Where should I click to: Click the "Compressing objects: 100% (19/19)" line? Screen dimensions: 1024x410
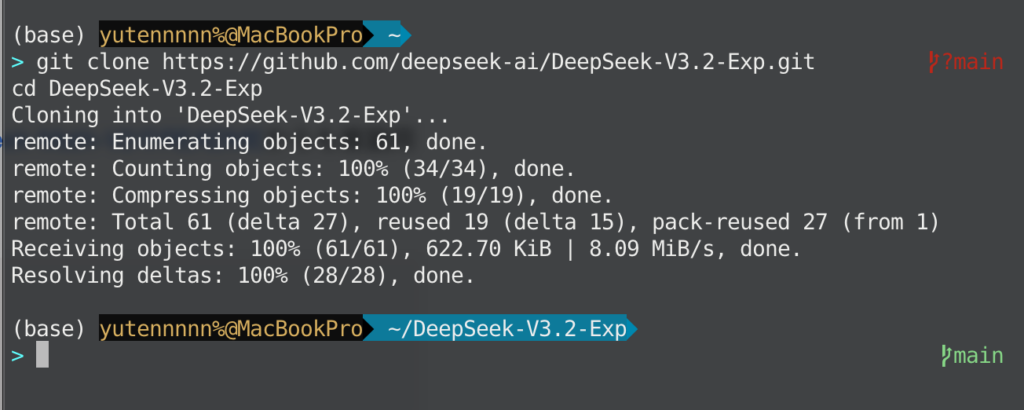point(310,193)
